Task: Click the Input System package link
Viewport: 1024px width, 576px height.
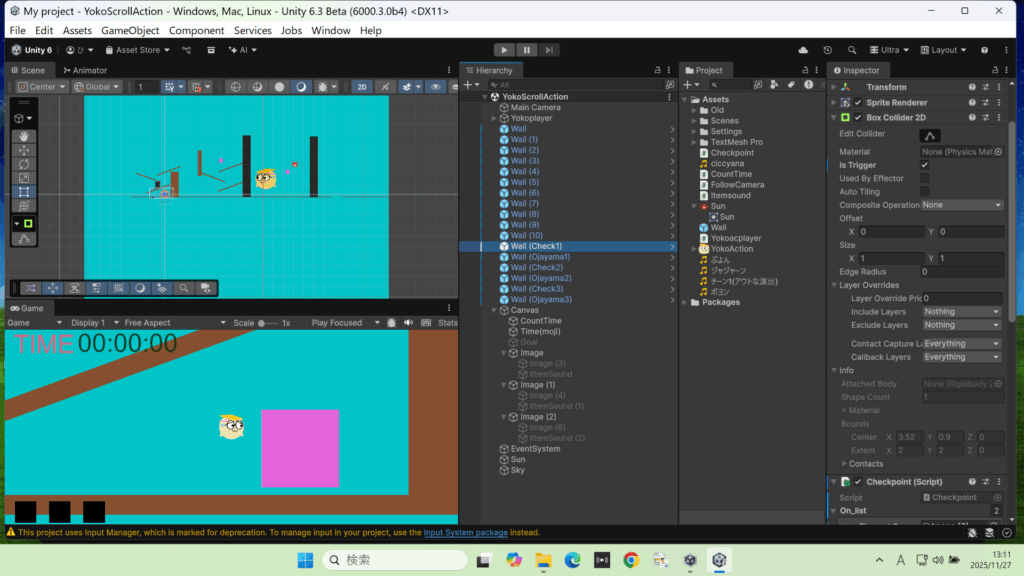Action: pos(465,532)
